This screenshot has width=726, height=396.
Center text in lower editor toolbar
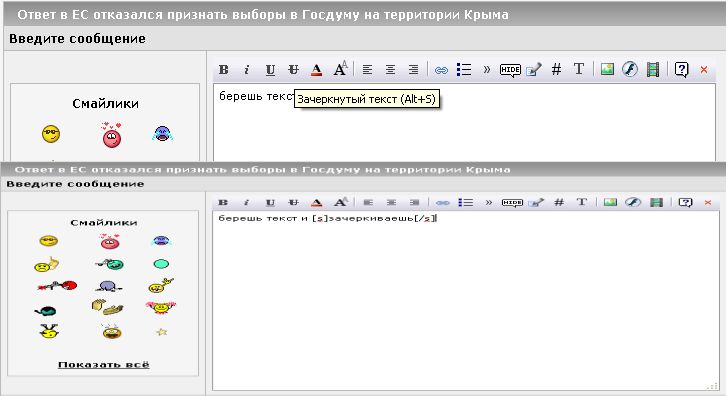[392, 202]
